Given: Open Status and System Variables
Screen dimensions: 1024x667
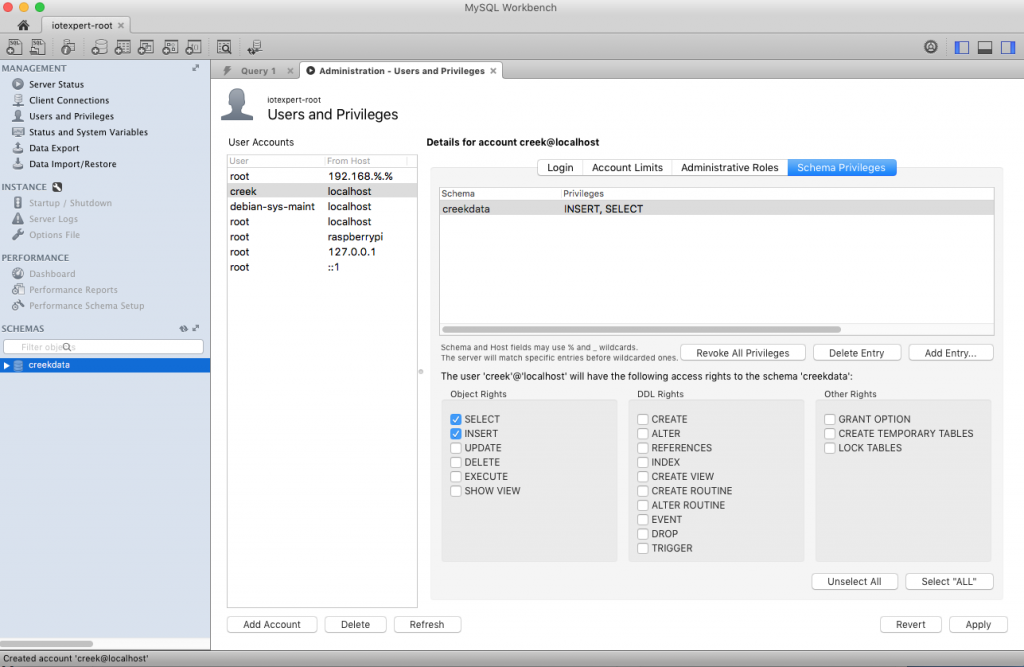Looking at the screenshot, I should [88, 132].
